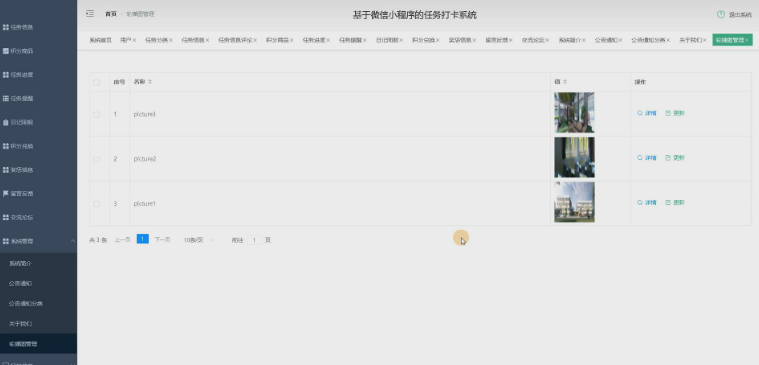Focus the 前往 page number input

point(255,240)
